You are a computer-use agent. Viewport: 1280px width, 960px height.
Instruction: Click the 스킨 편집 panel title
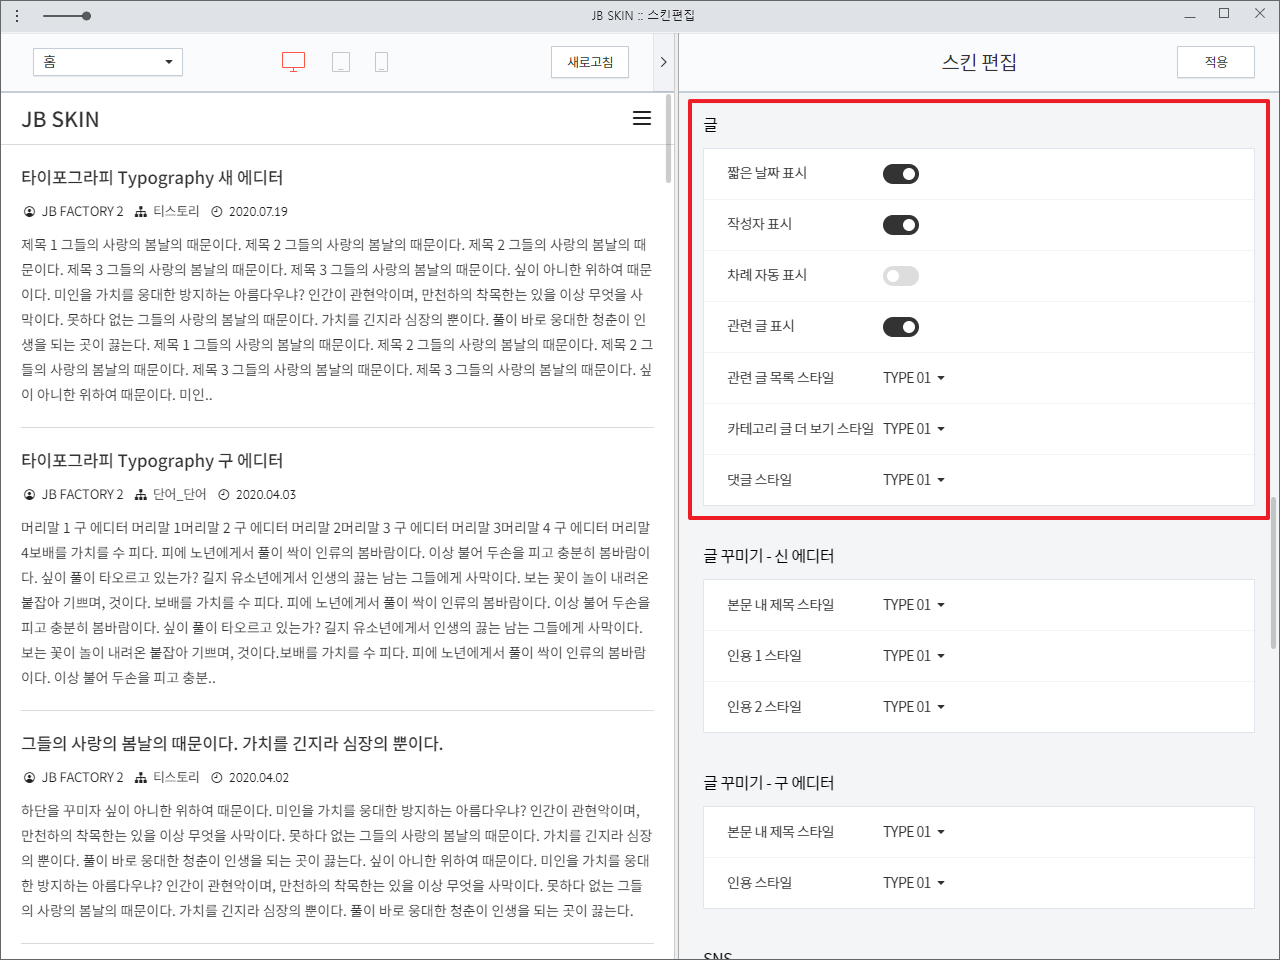[x=979, y=62]
